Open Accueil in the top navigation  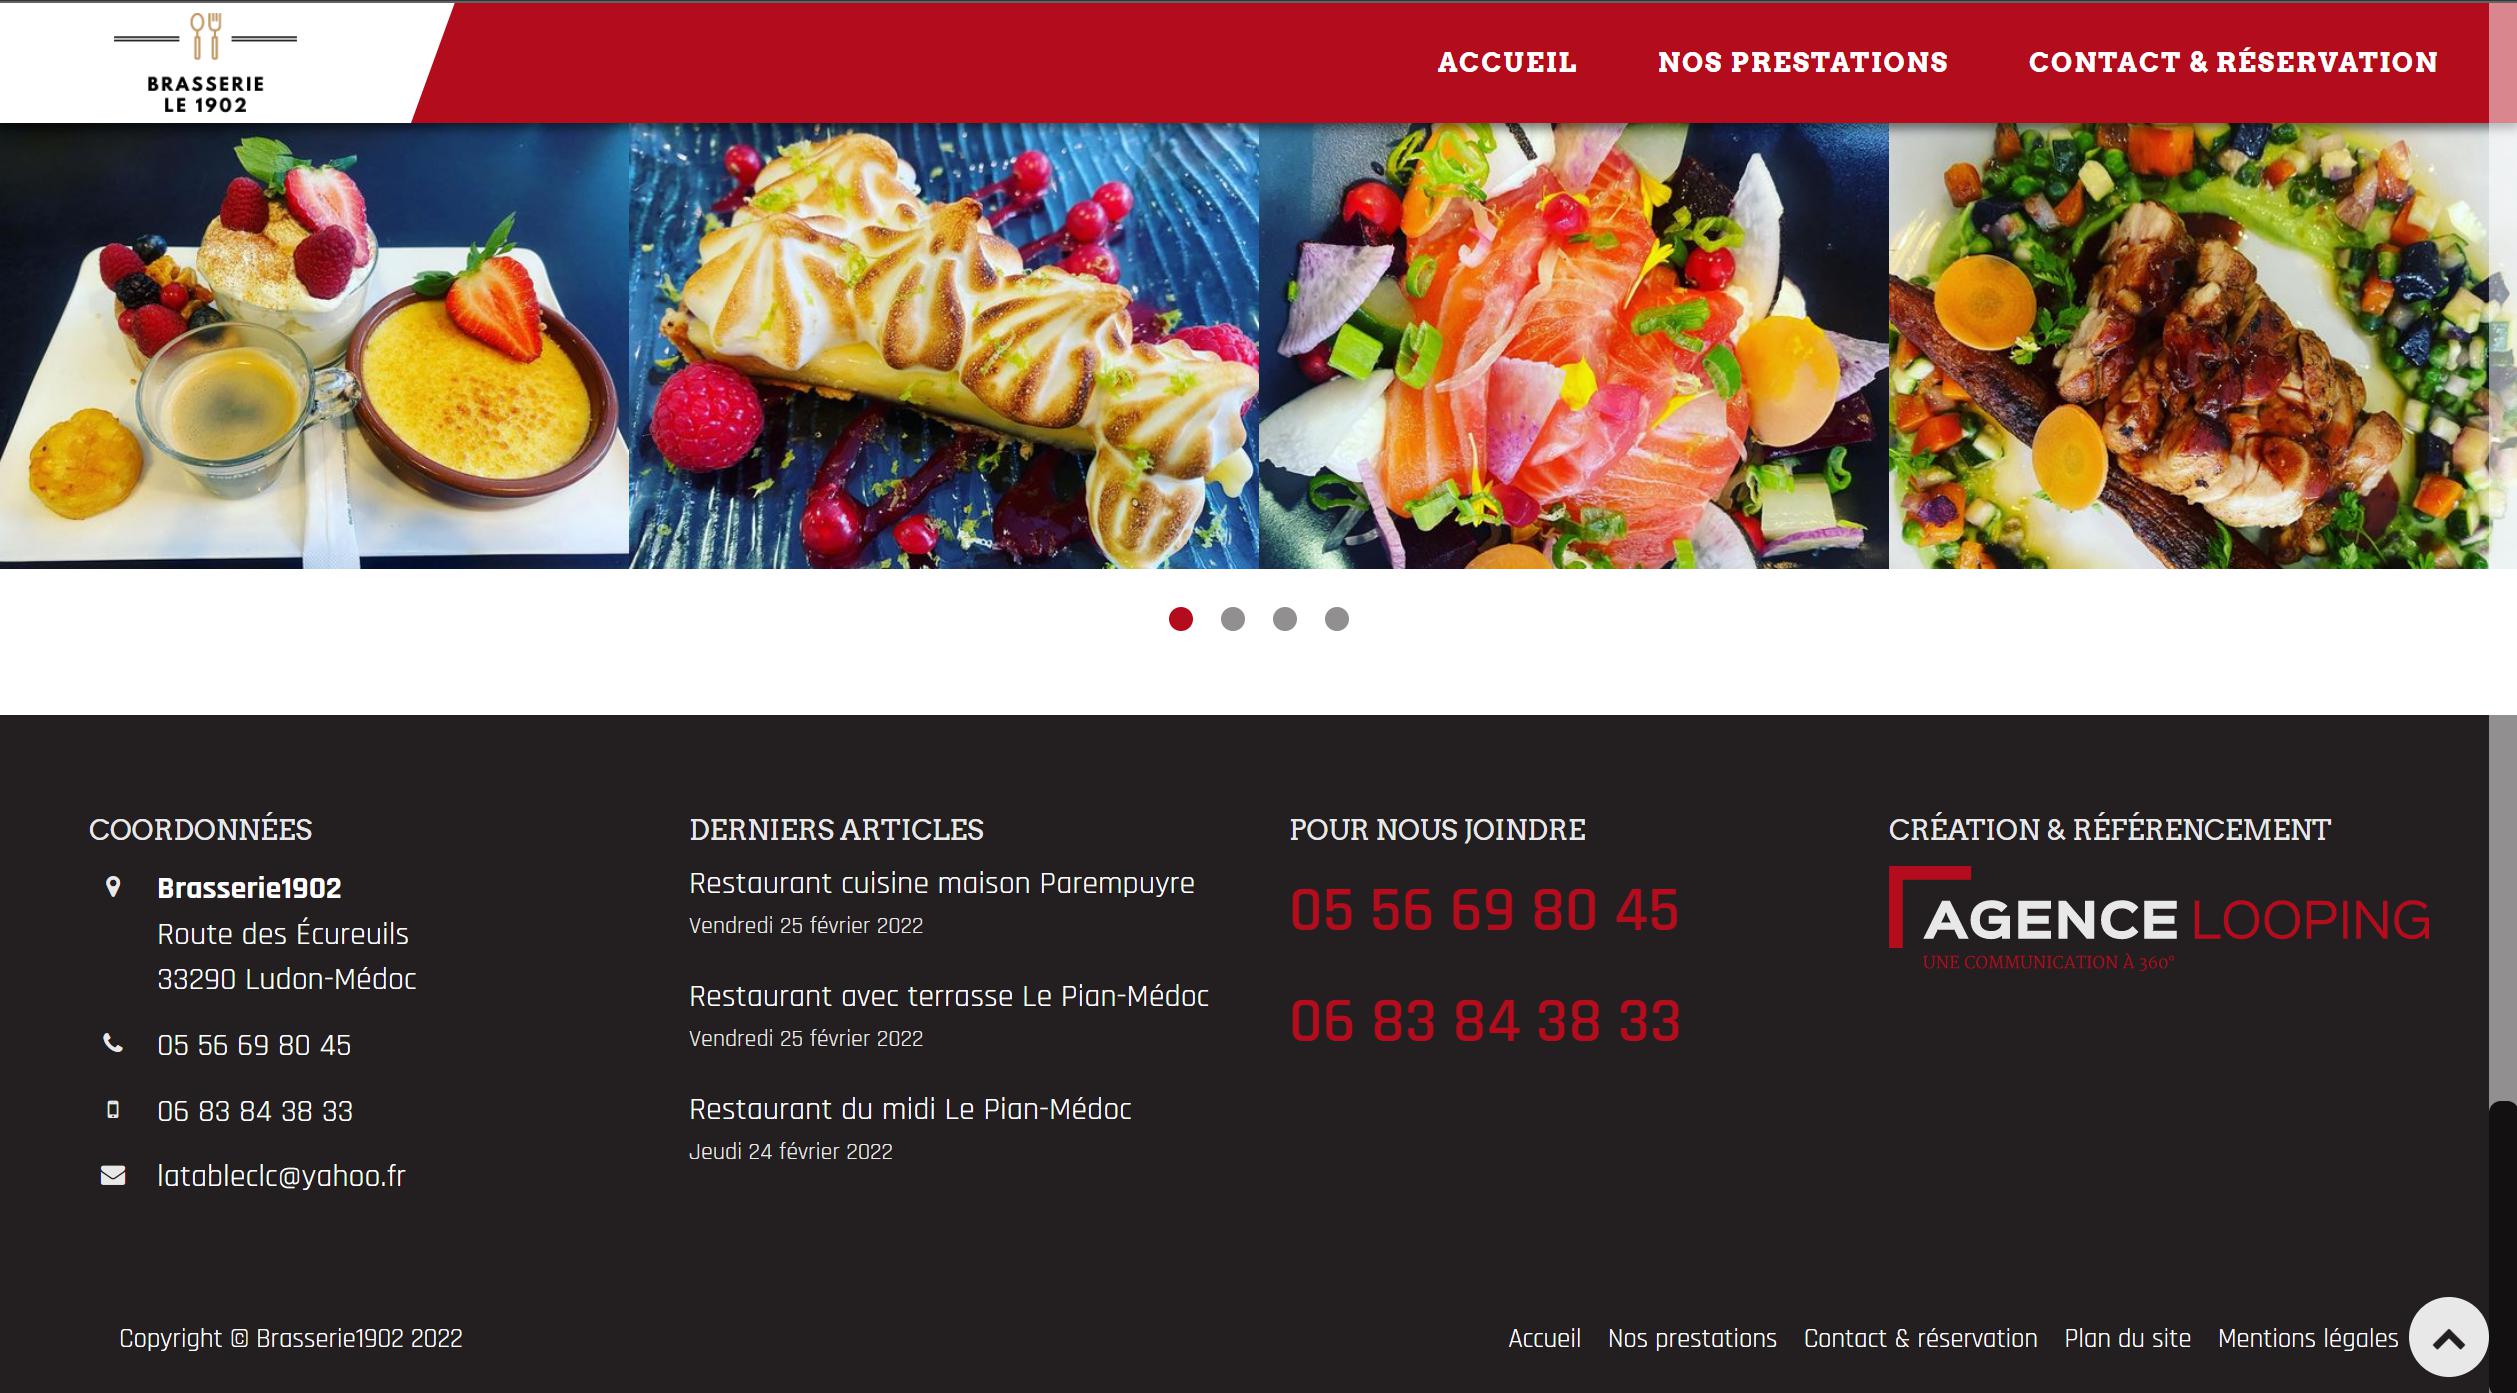coord(1507,62)
